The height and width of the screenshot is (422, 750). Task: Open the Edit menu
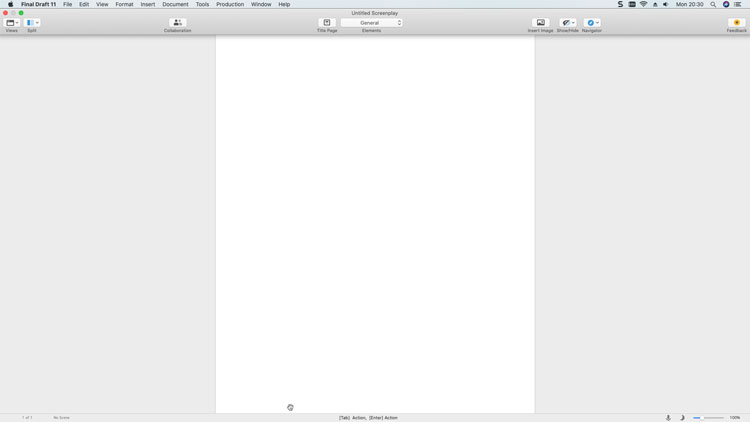84,4
